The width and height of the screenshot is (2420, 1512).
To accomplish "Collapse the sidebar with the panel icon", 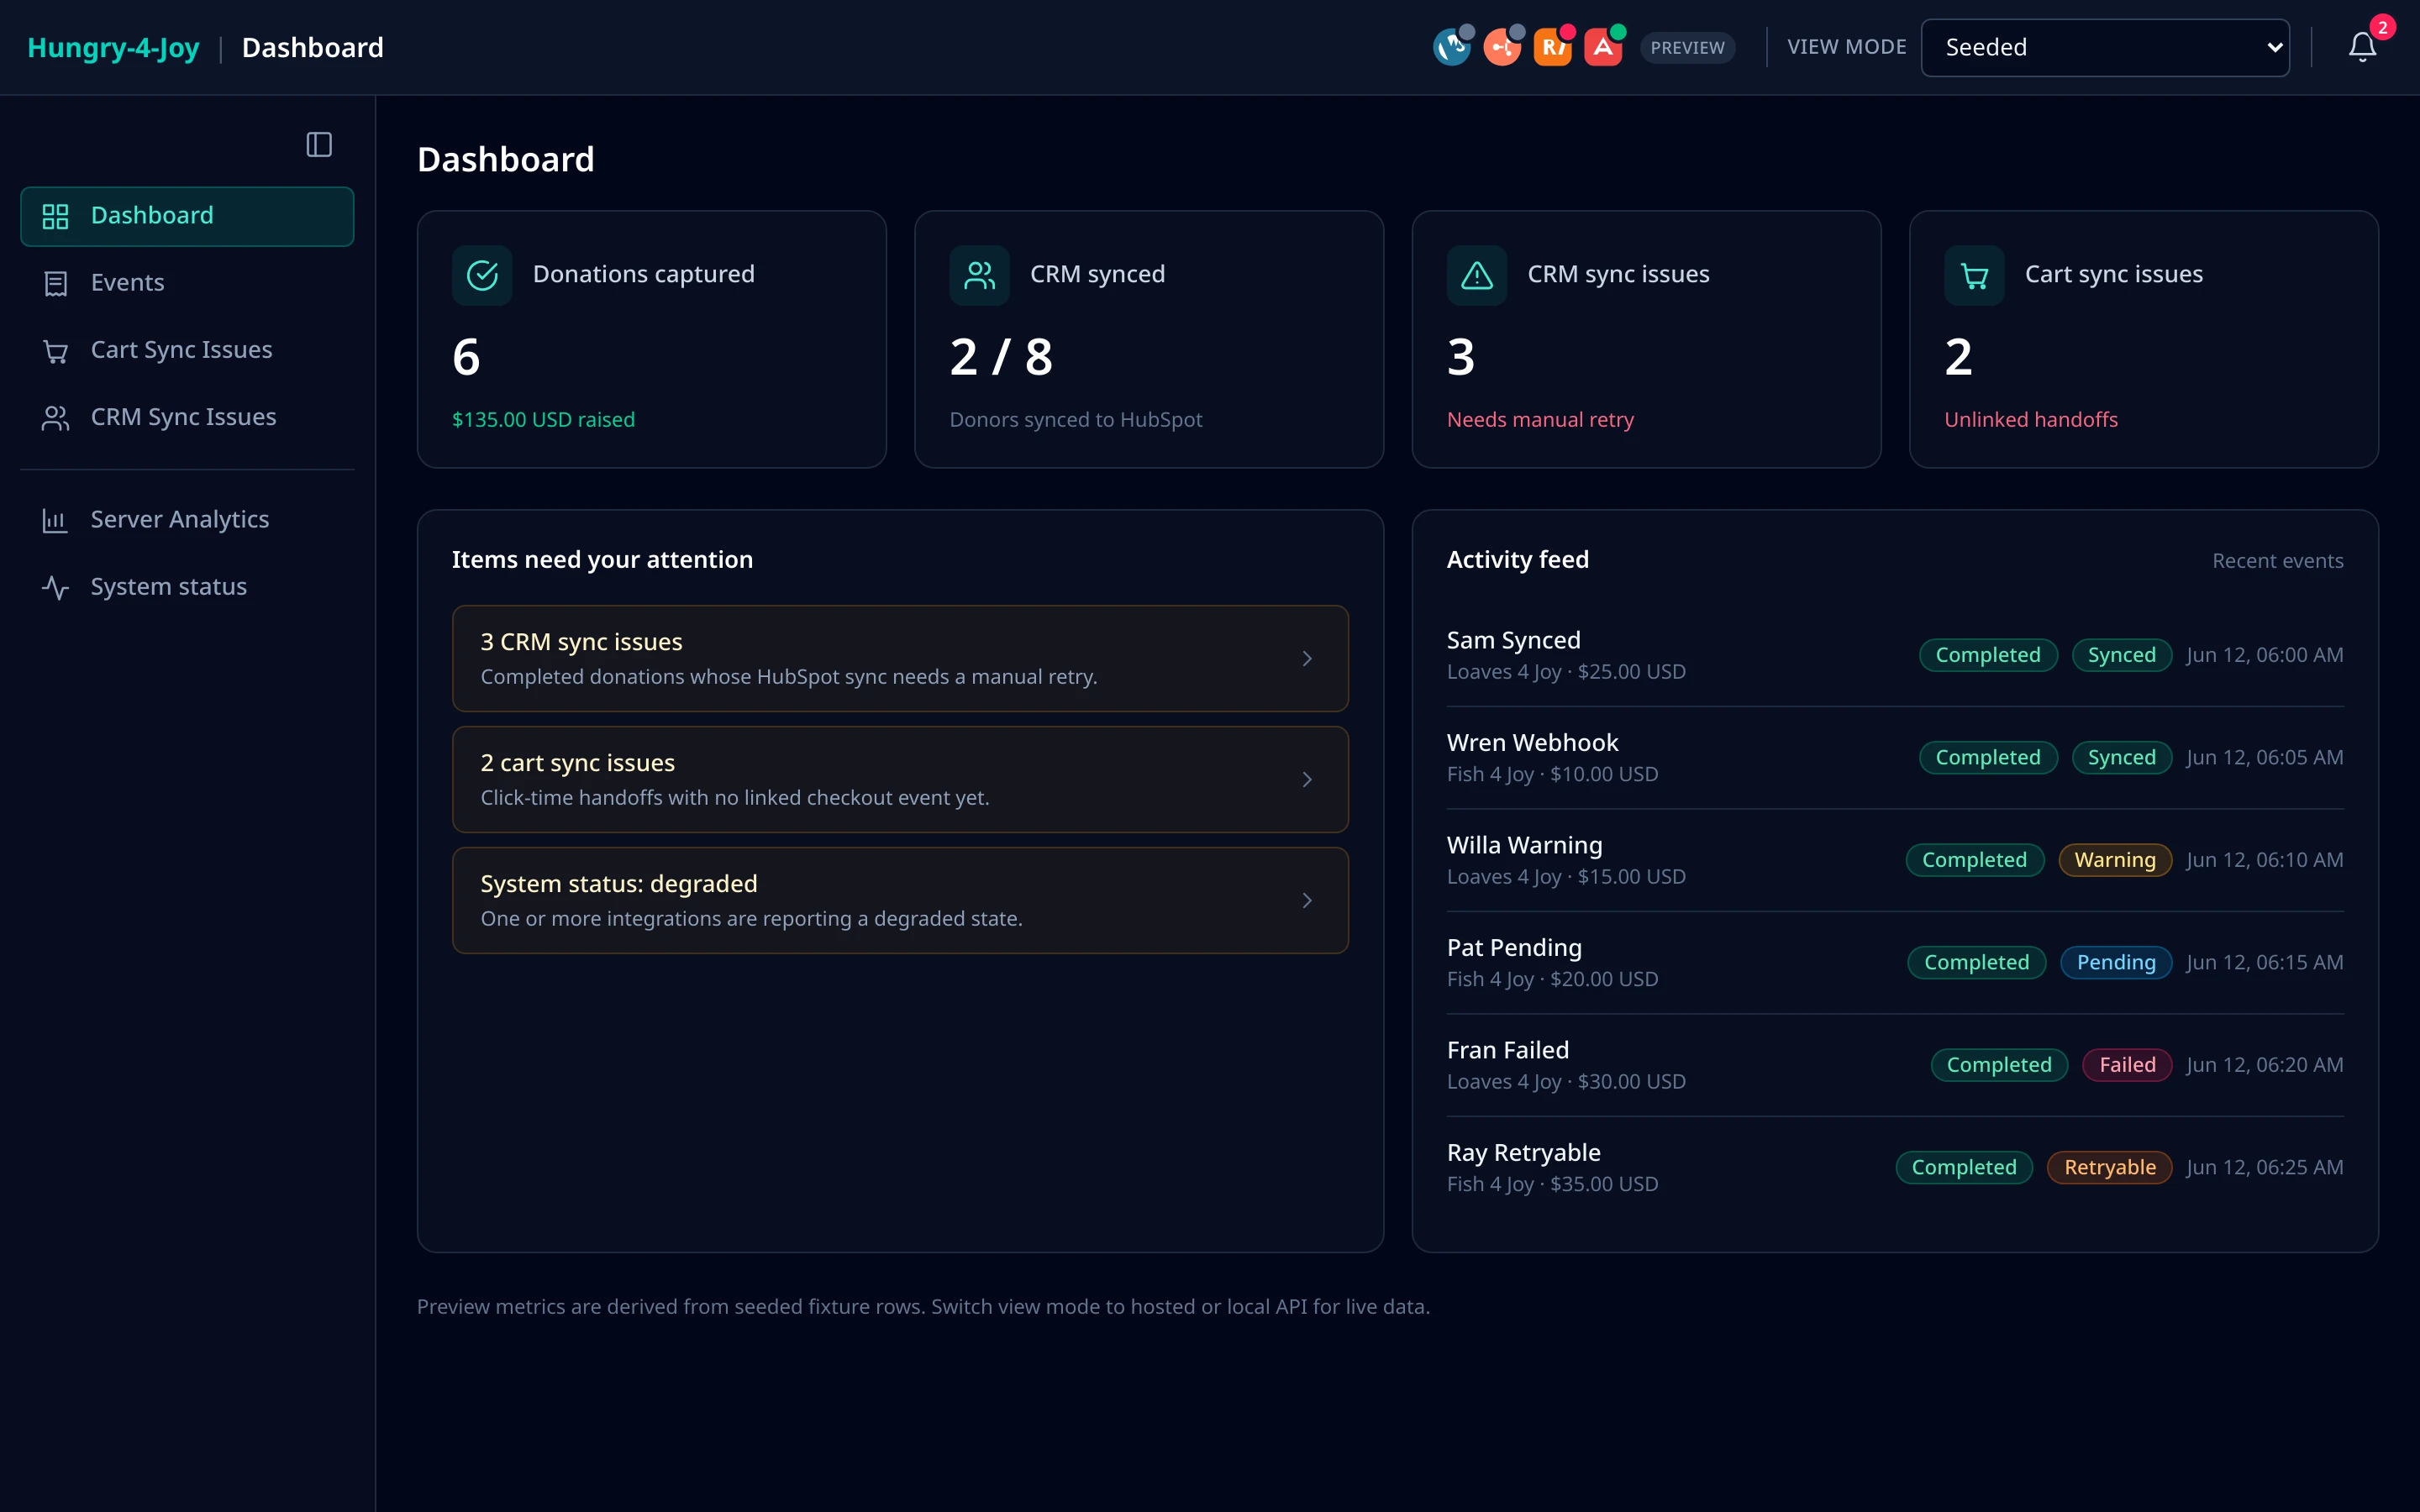I will tap(319, 145).
